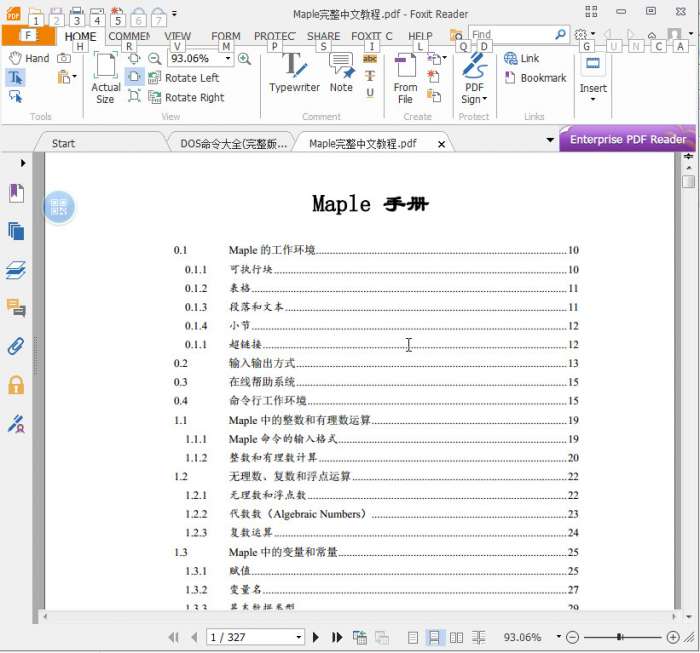The image size is (700, 653).
Task: Click the zoom out minus button in status bar
Action: [x=572, y=637]
